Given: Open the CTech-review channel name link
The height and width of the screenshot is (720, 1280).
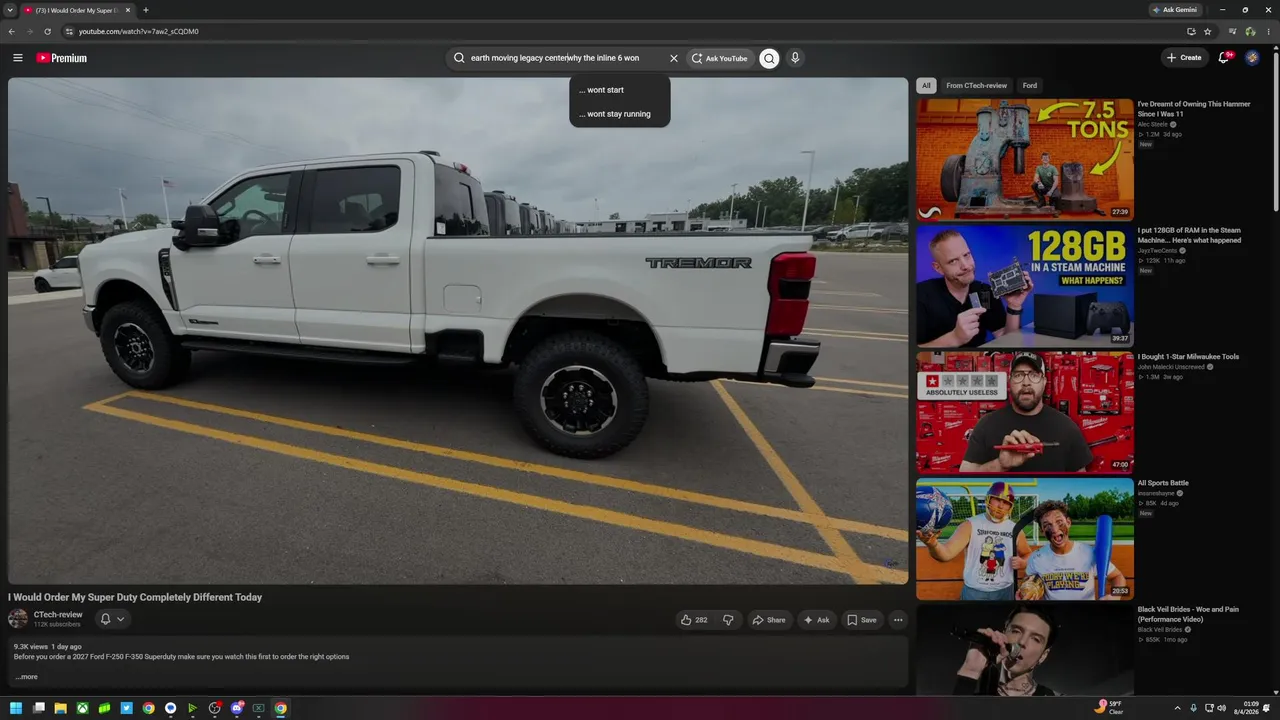Looking at the screenshot, I should pyautogui.click(x=58, y=615).
